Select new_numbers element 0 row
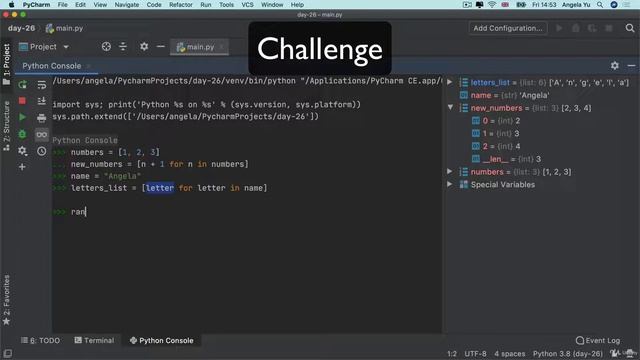 click(496, 120)
